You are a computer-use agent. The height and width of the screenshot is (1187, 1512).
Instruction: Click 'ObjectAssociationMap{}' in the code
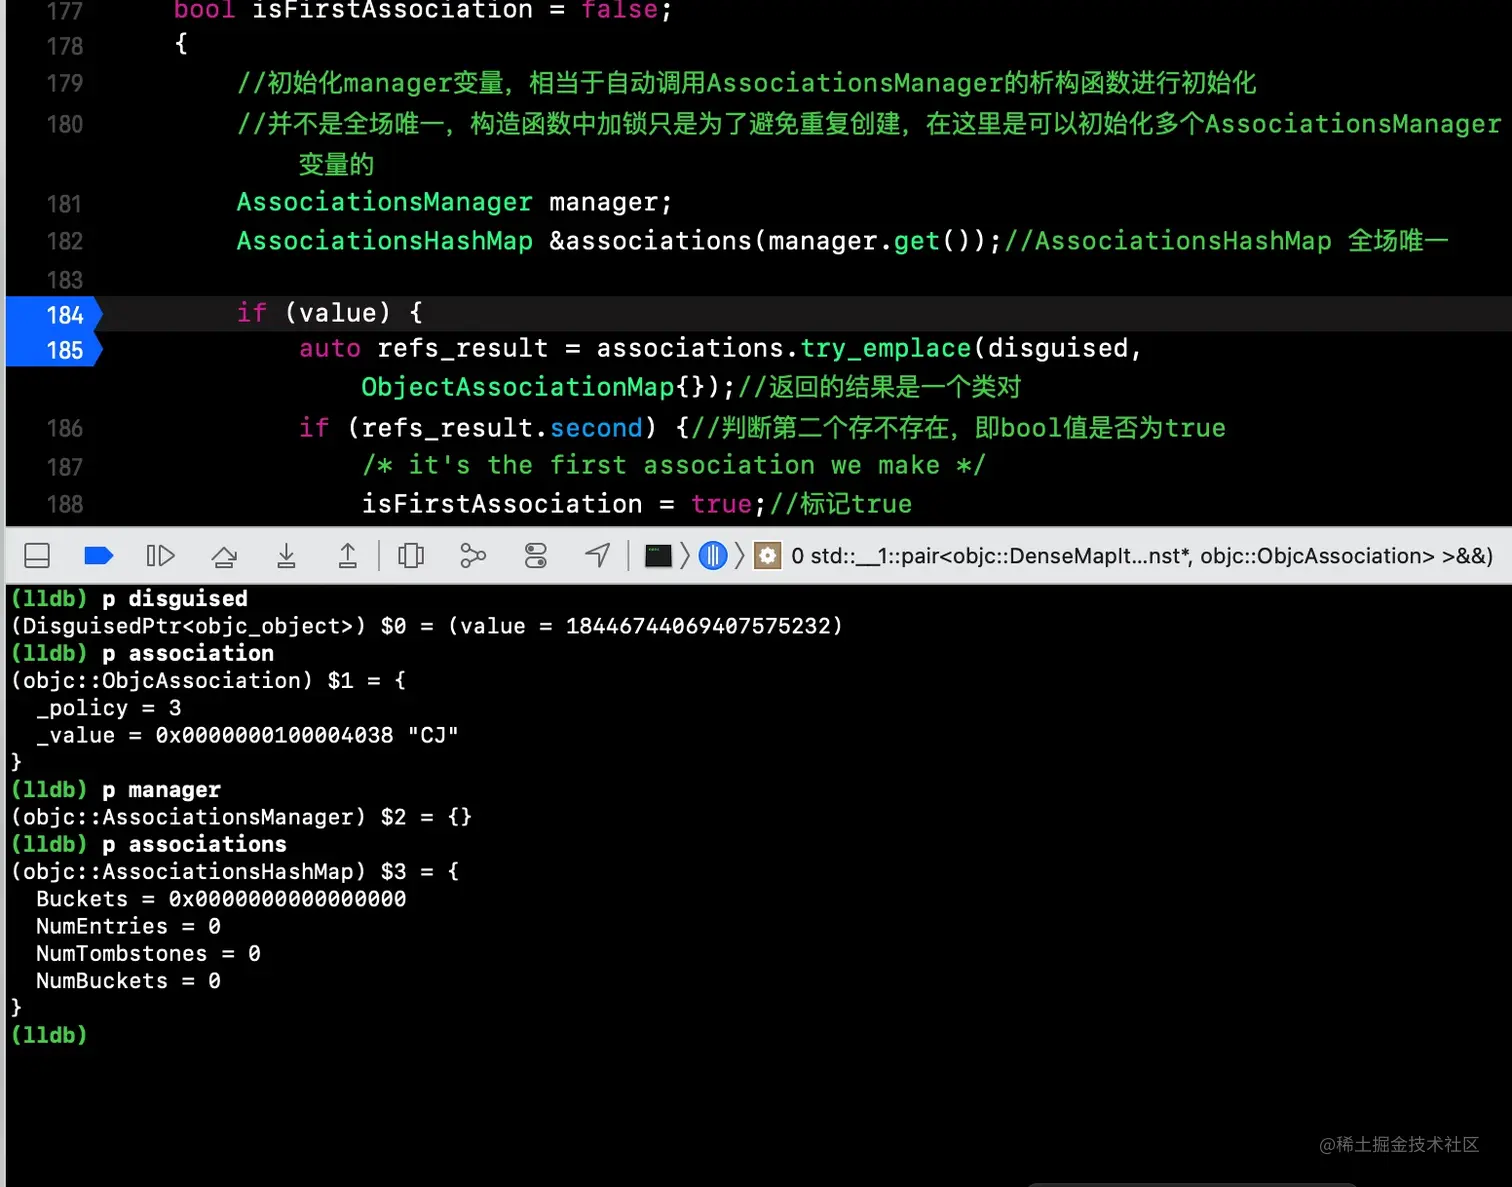tap(533, 387)
